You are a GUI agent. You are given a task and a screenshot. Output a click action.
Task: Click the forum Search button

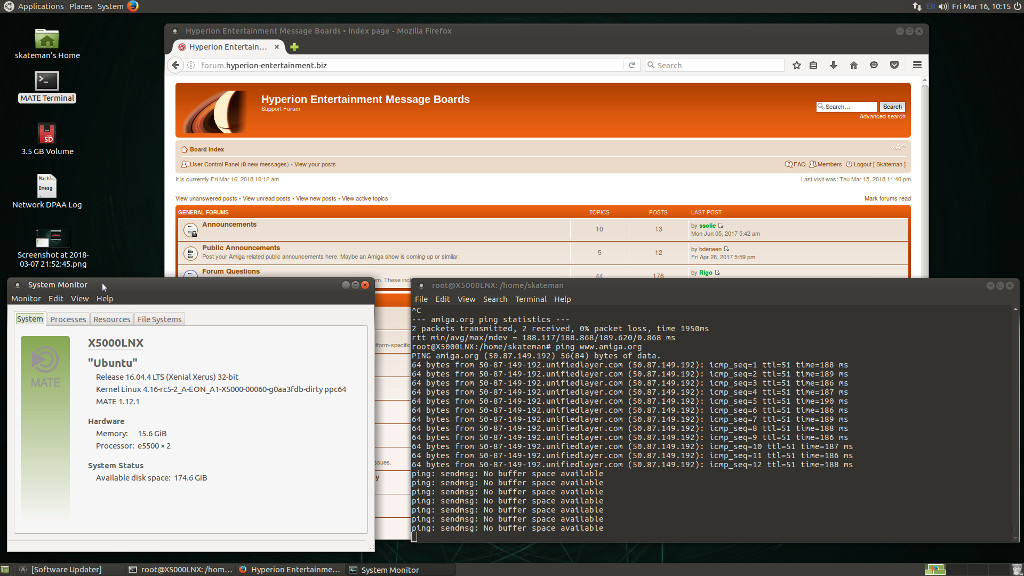(892, 106)
